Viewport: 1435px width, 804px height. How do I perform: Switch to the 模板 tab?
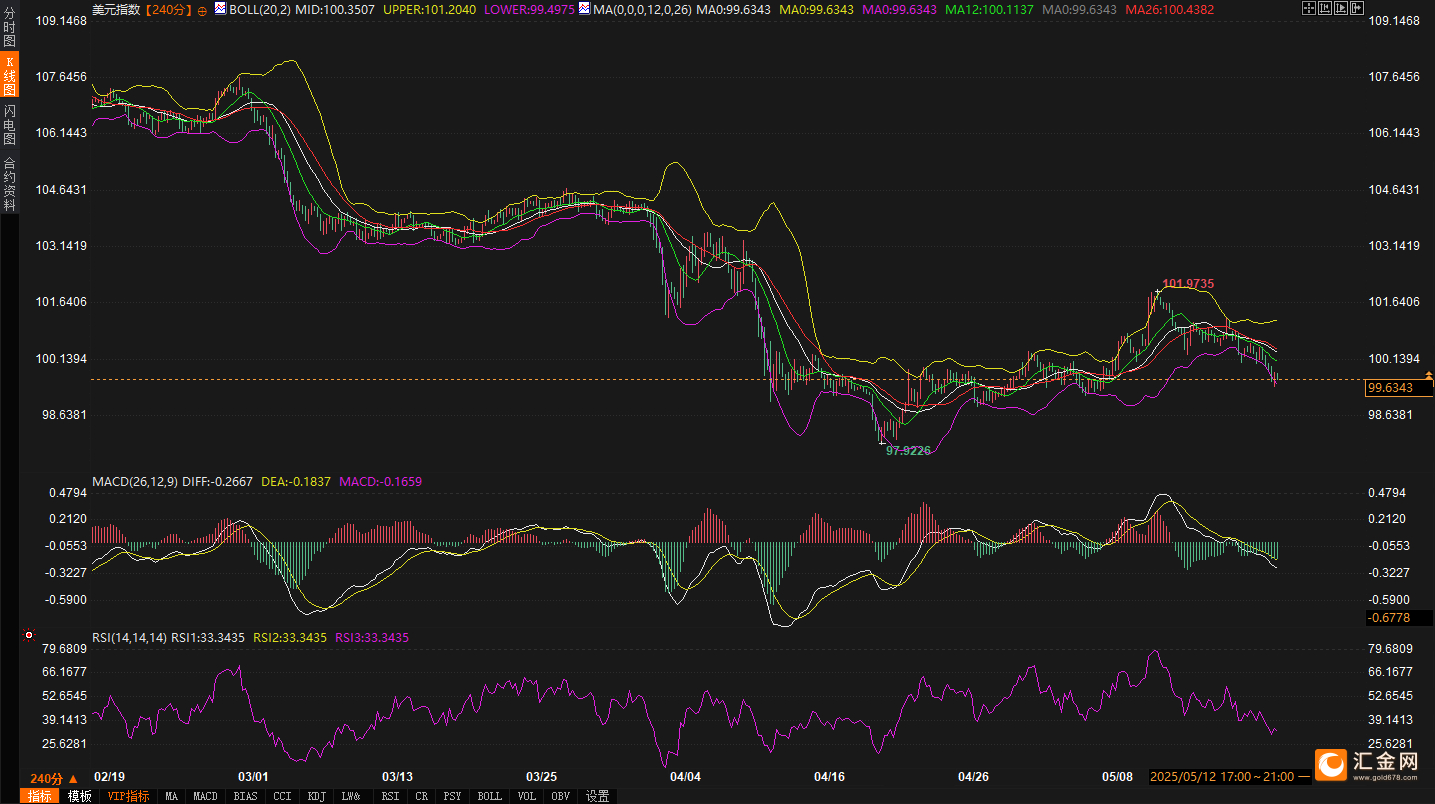[x=79, y=796]
